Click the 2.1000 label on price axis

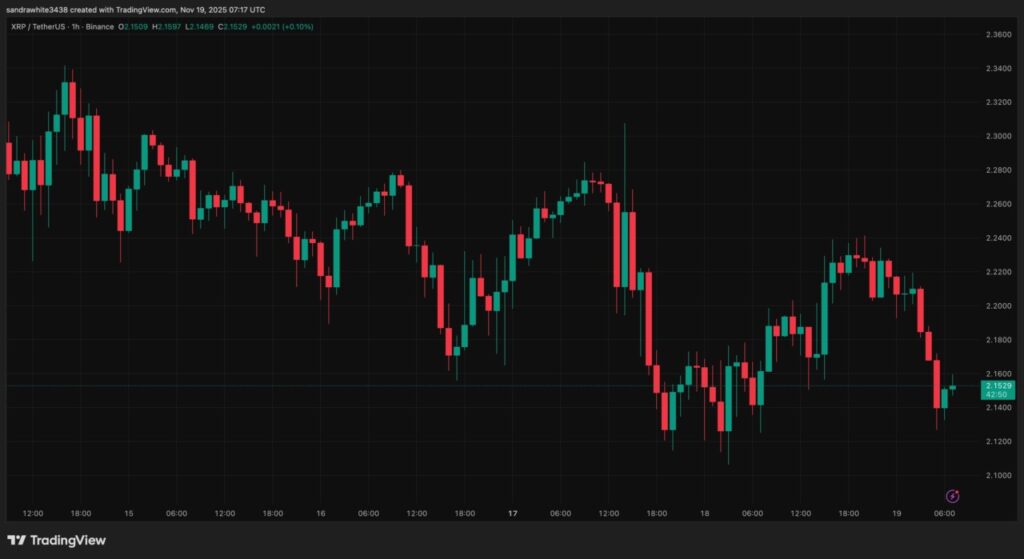pos(998,475)
